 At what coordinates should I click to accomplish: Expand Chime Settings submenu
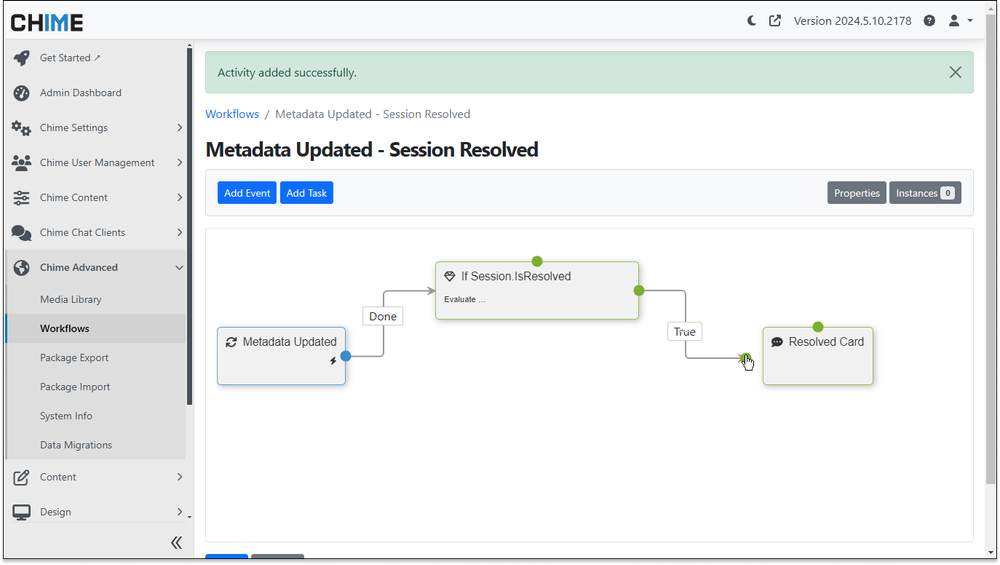pyautogui.click(x=179, y=128)
